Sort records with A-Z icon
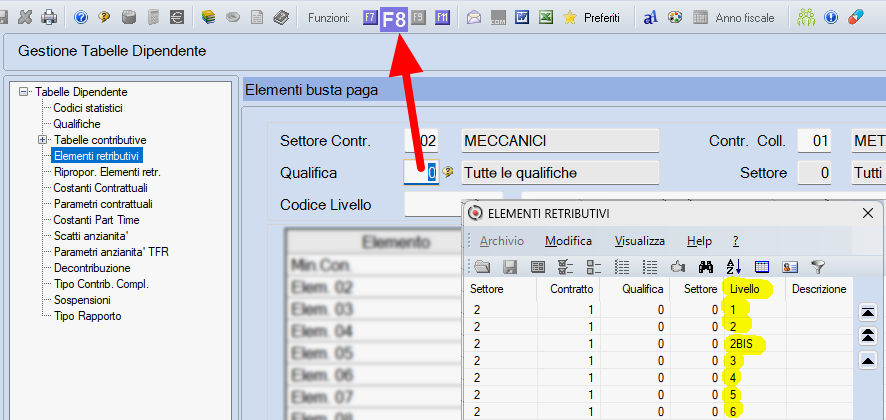The width and height of the screenshot is (886, 420). (x=733, y=266)
